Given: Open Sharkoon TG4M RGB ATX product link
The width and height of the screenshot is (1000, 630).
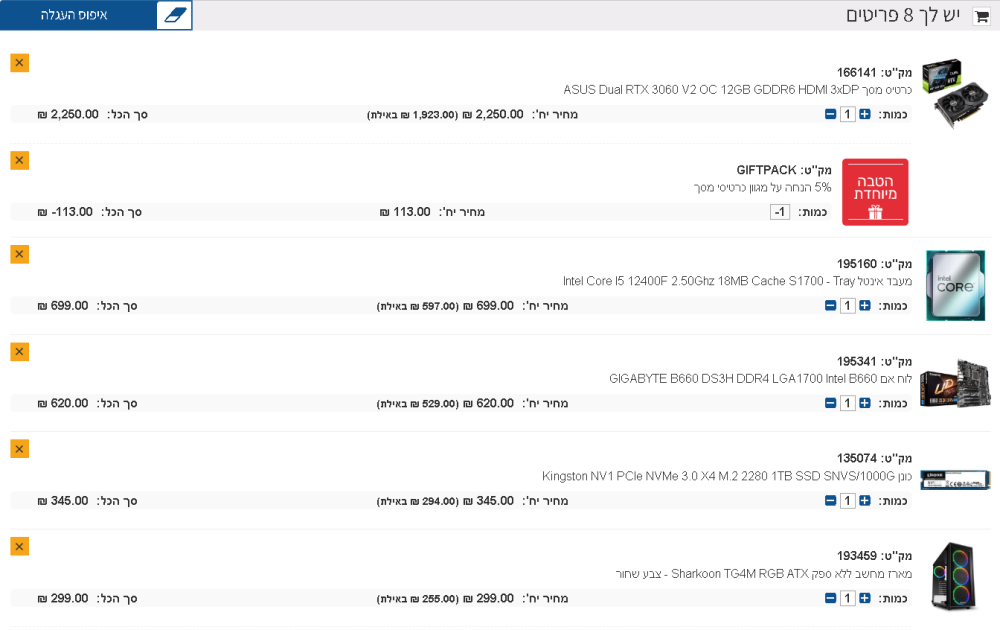Looking at the screenshot, I should 764,574.
